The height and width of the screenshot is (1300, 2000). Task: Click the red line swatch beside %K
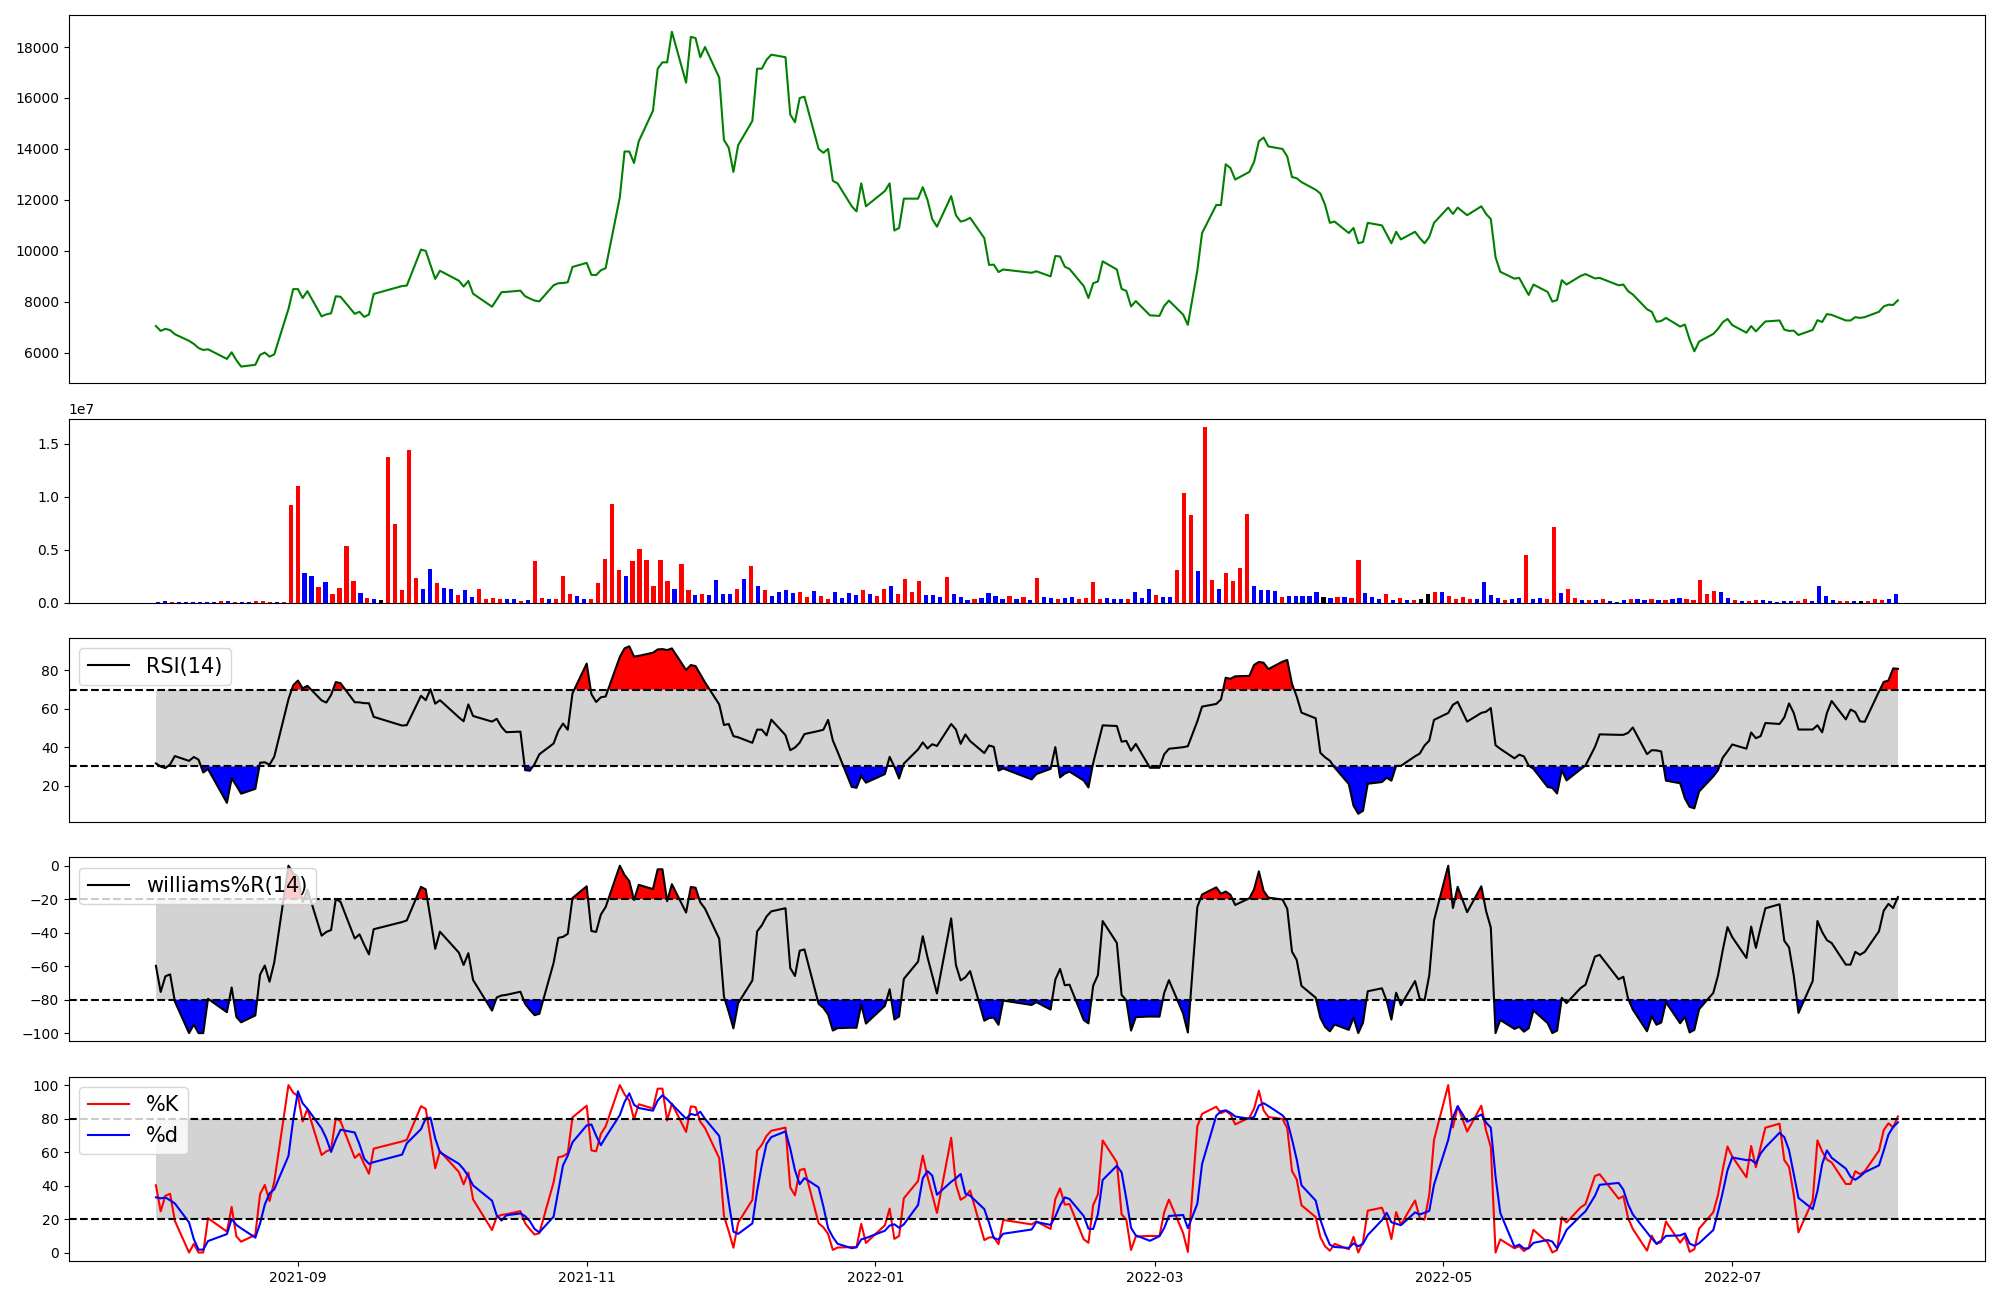point(109,1104)
